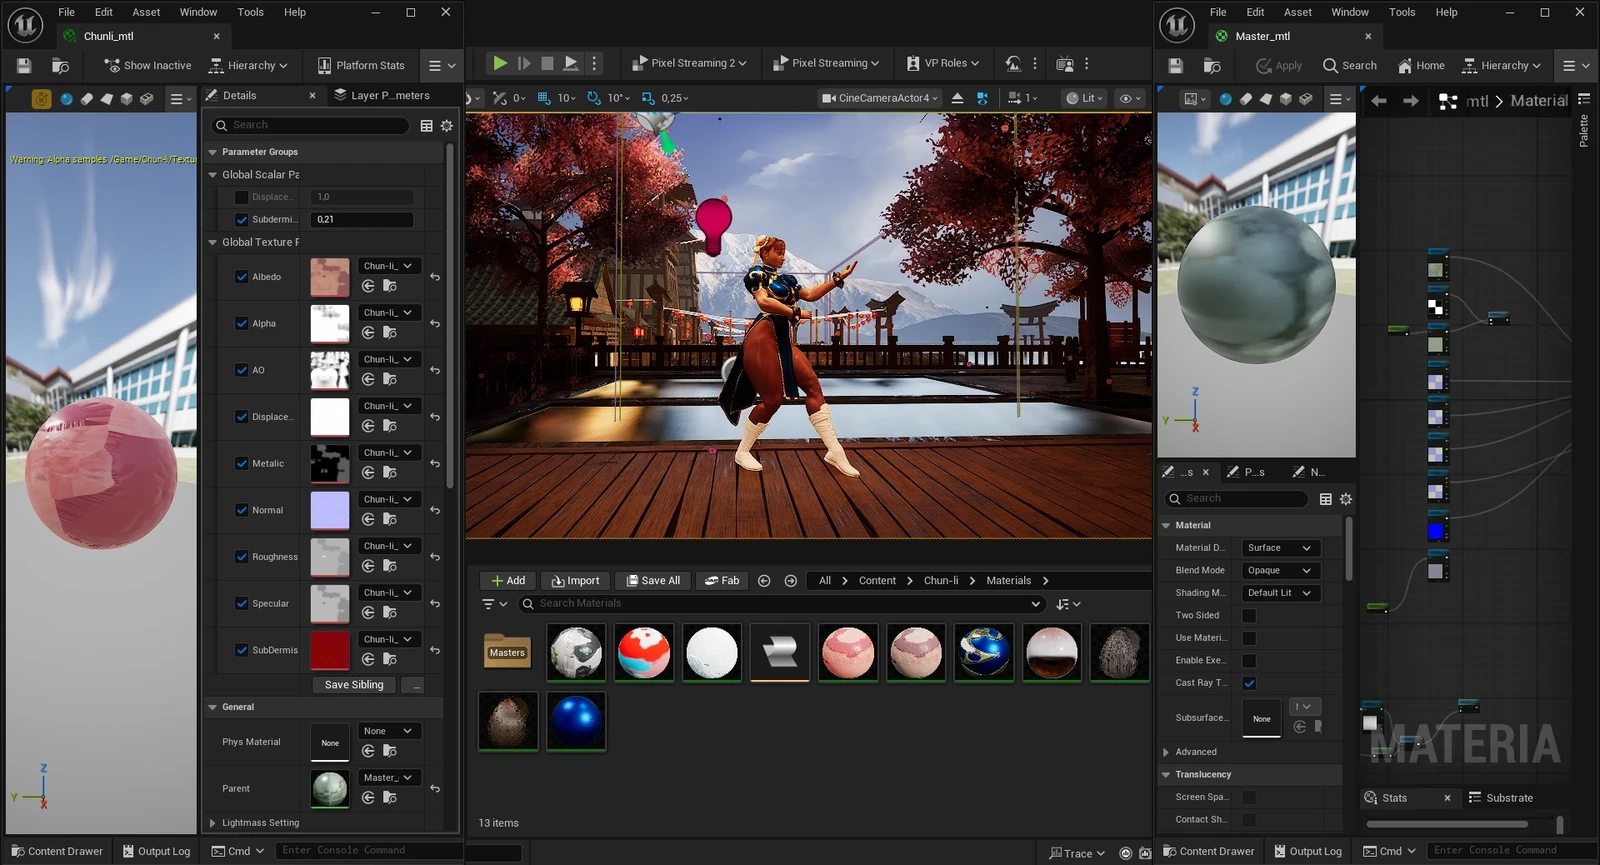Uncheck the Albedo parameter checkbox
Screen dimensions: 1600x865
click(x=241, y=277)
